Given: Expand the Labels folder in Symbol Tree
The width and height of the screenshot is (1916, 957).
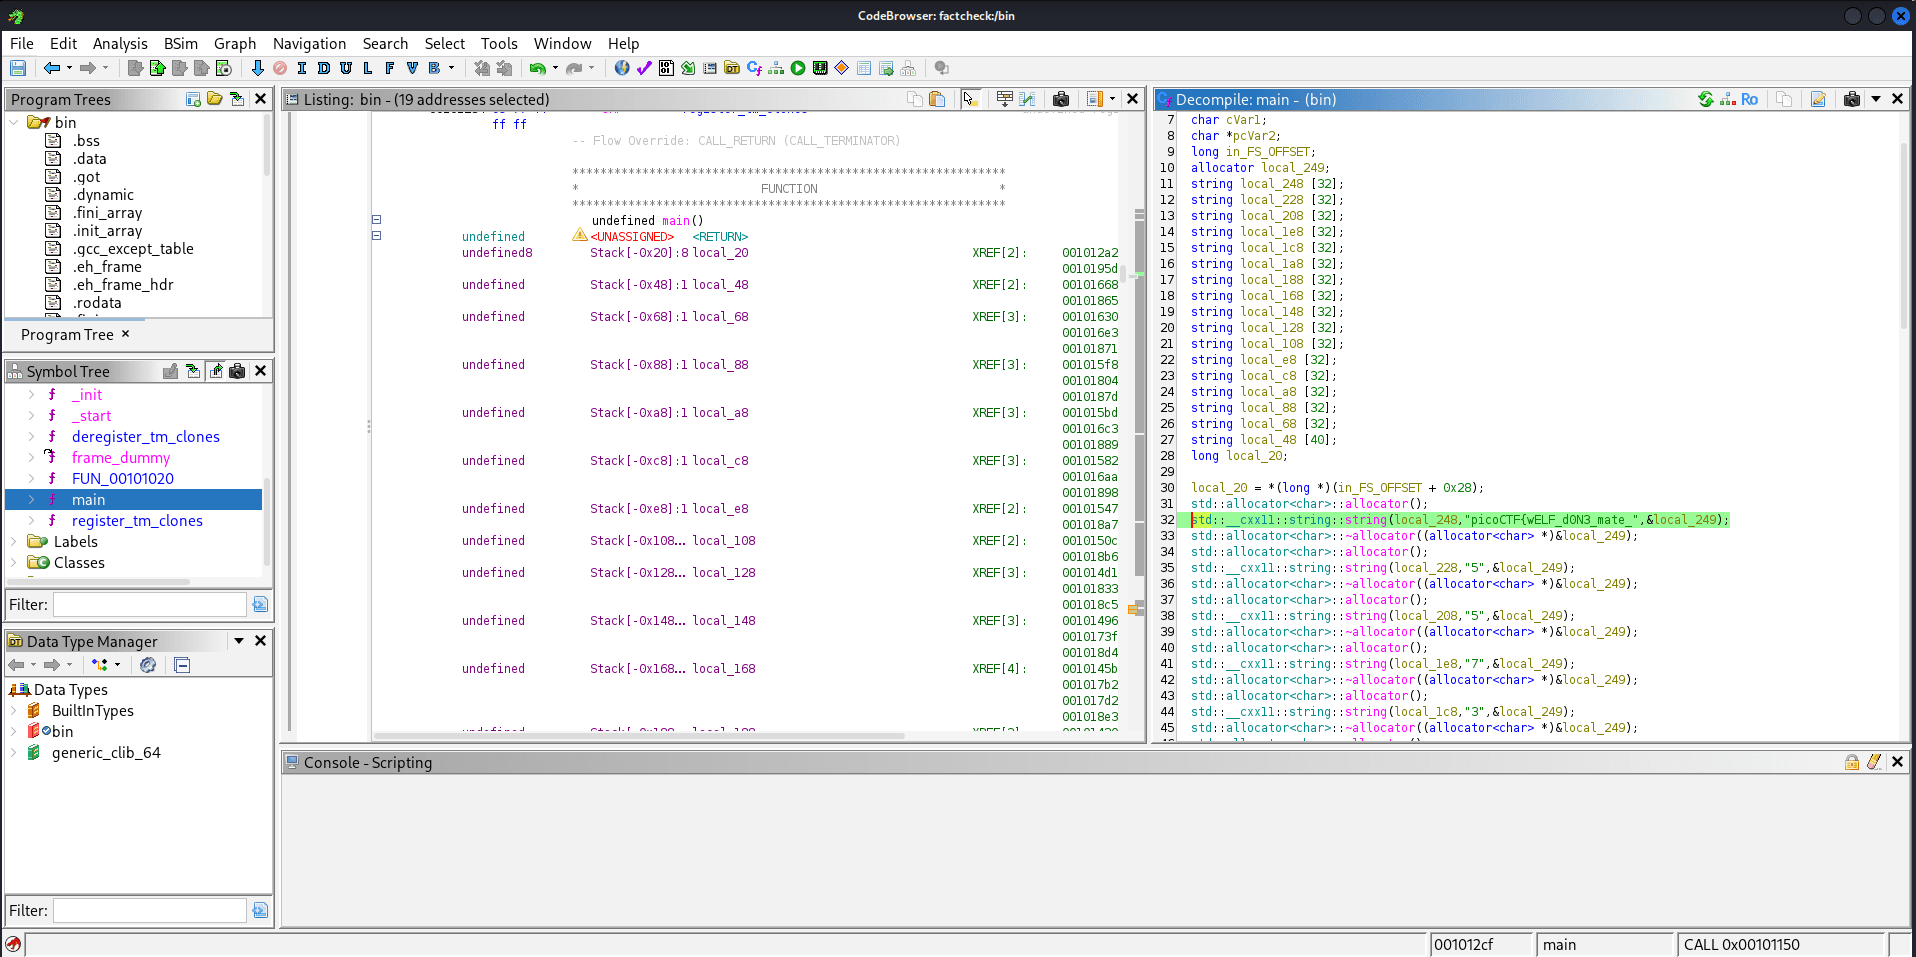Looking at the screenshot, I should click(13, 542).
